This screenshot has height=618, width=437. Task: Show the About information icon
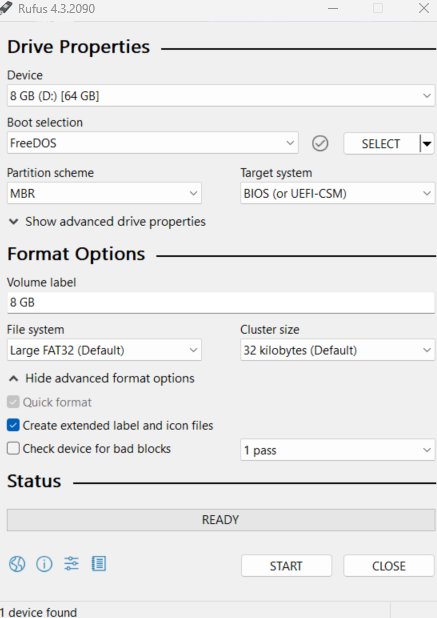click(x=44, y=564)
